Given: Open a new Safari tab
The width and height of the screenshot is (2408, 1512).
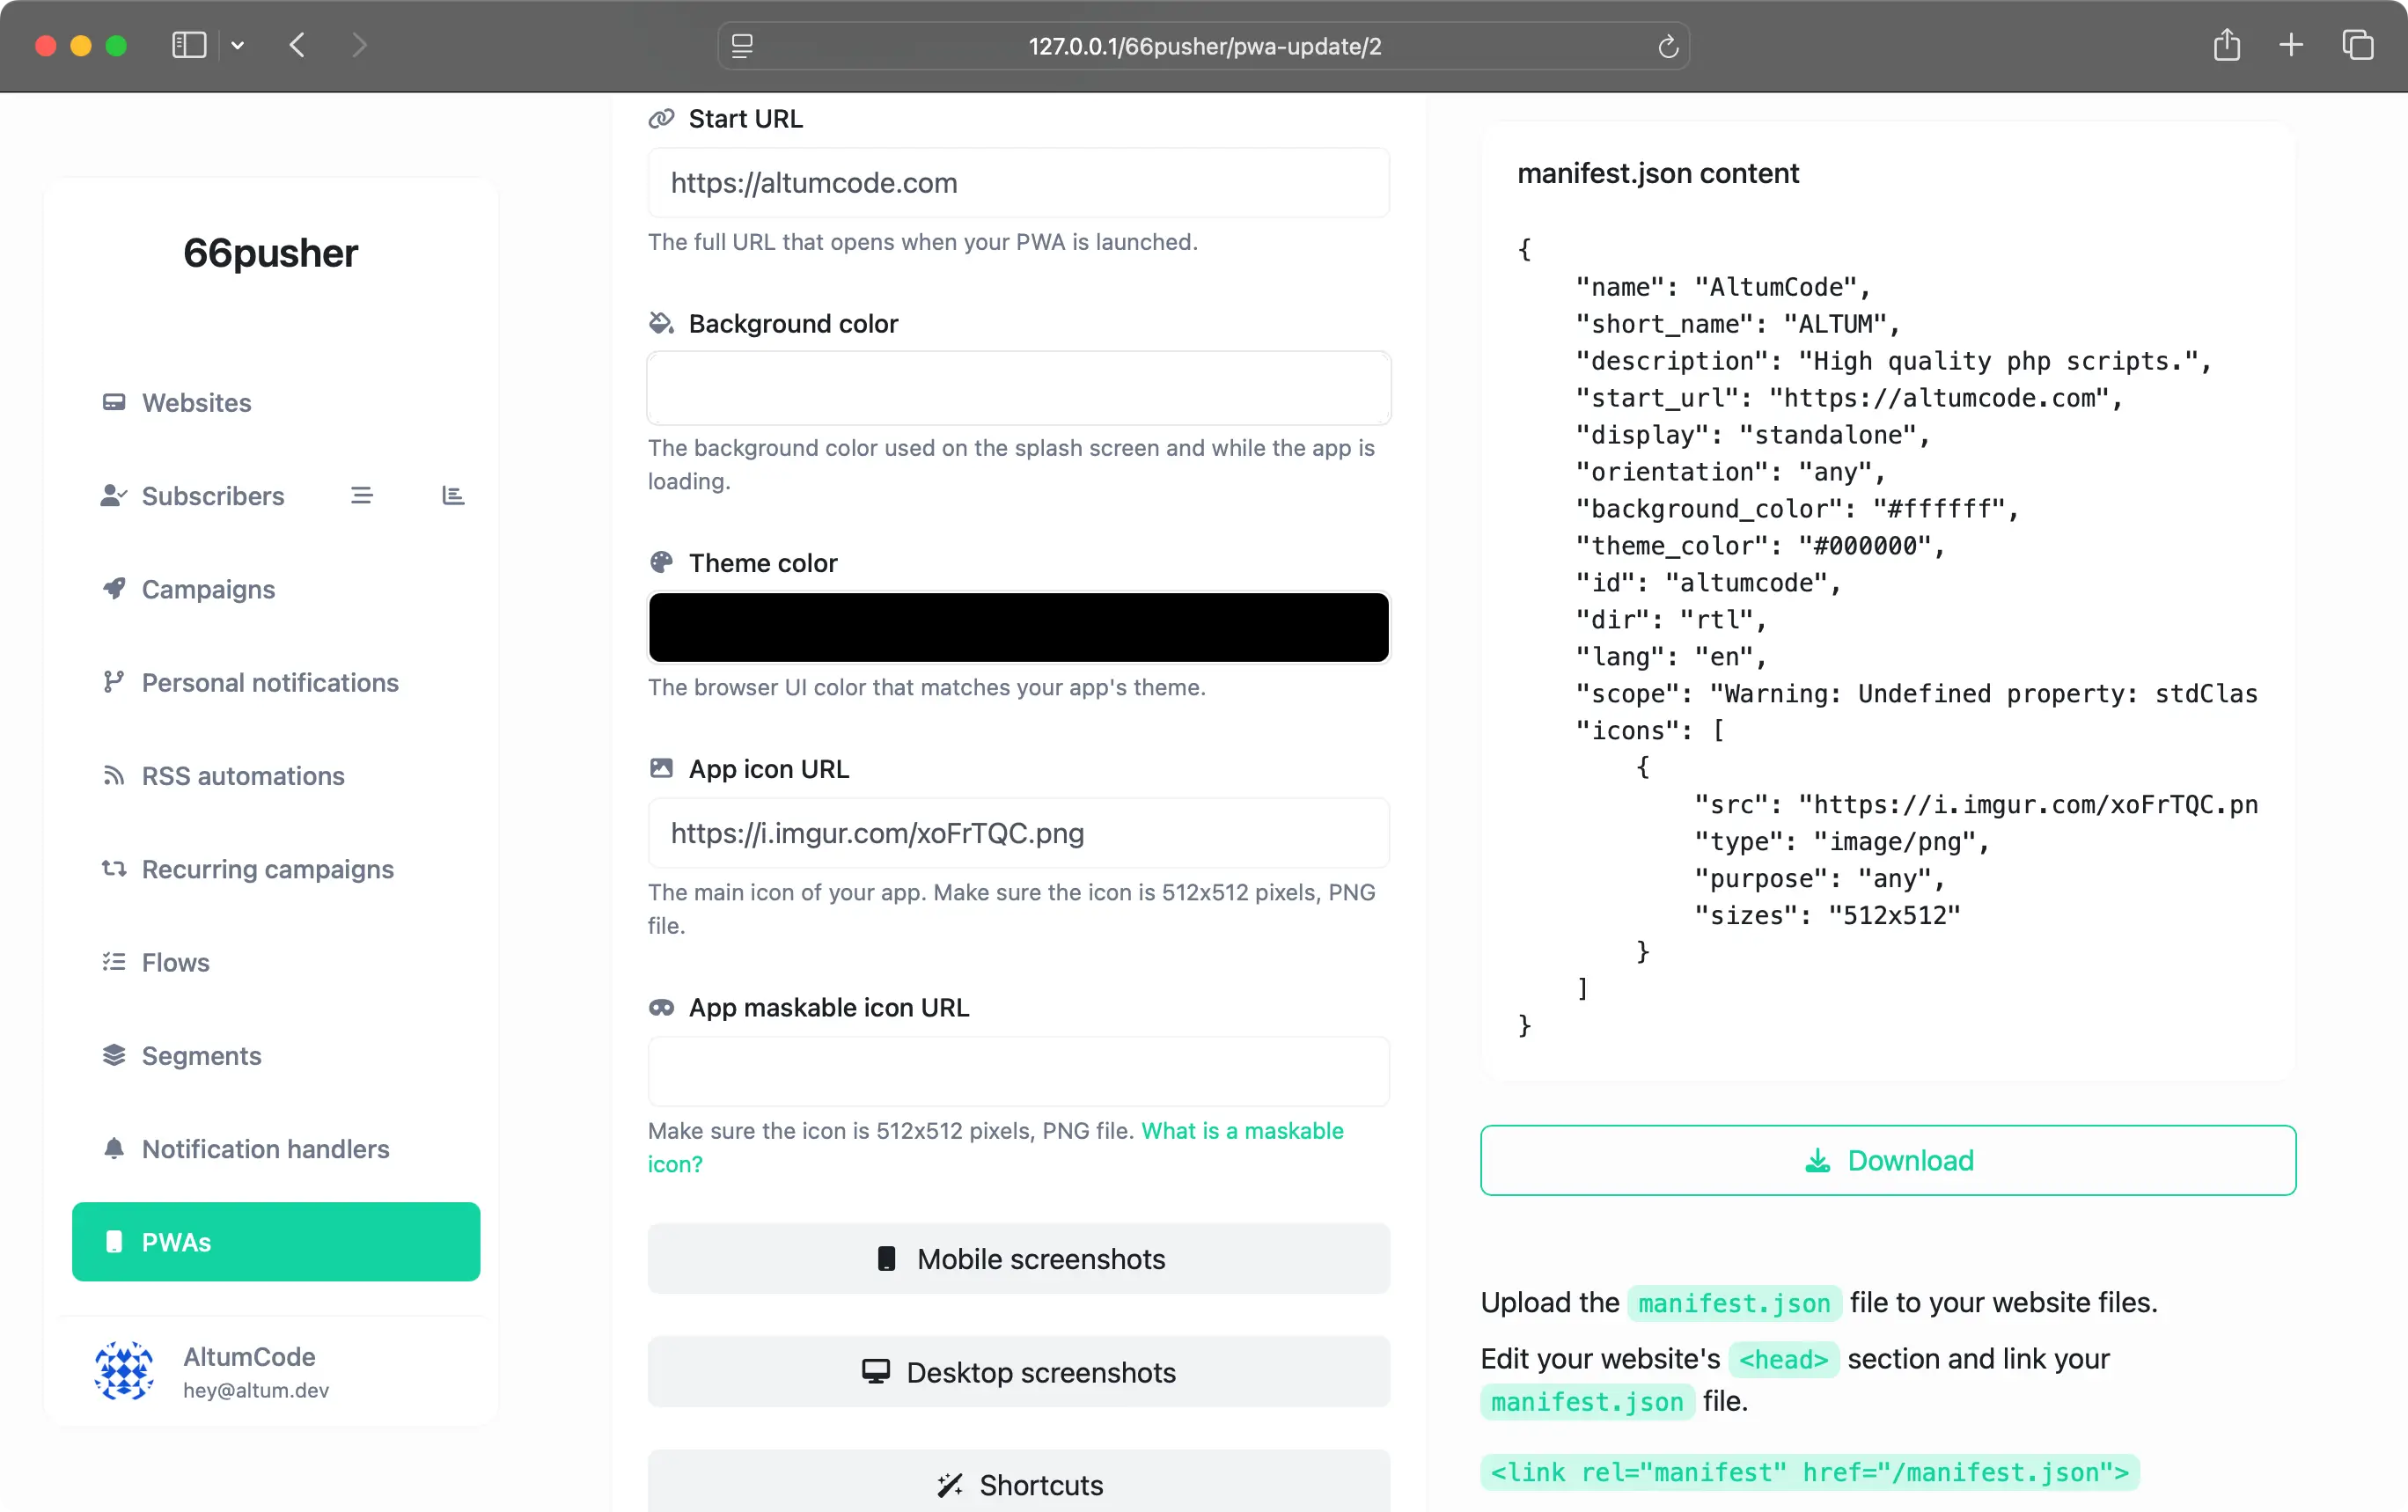Looking at the screenshot, I should pos(2291,45).
